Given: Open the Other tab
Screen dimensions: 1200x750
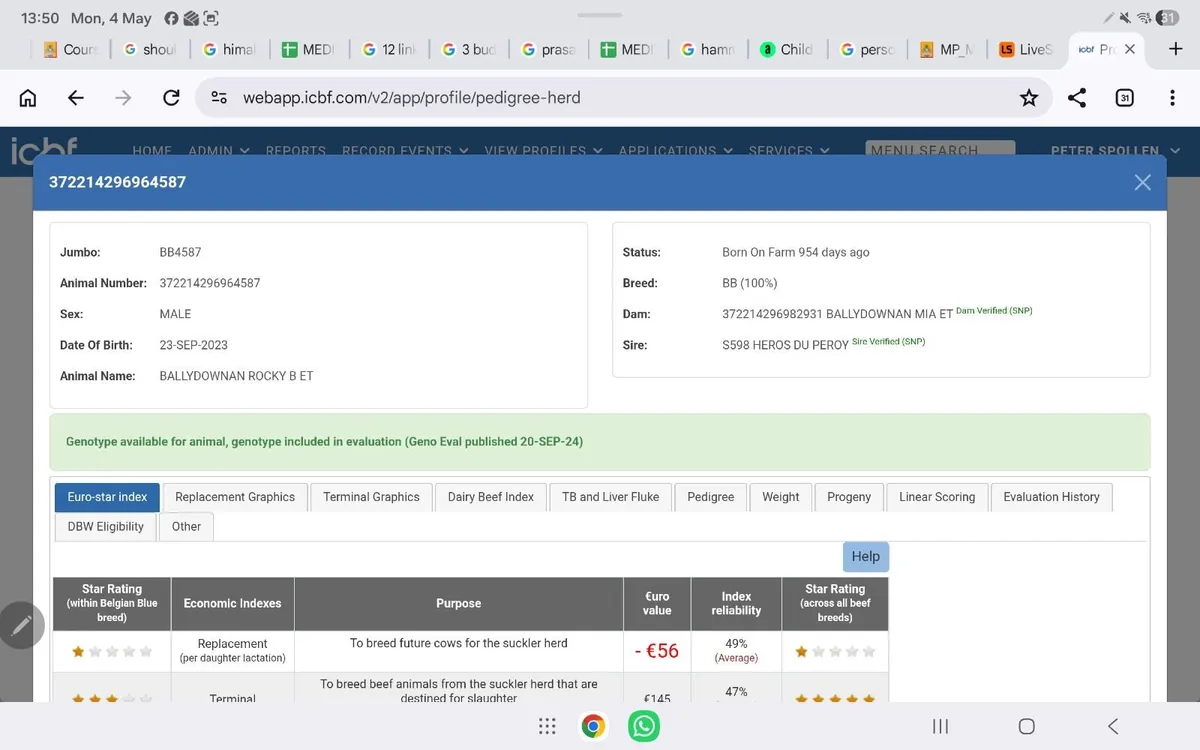Looking at the screenshot, I should 186,526.
